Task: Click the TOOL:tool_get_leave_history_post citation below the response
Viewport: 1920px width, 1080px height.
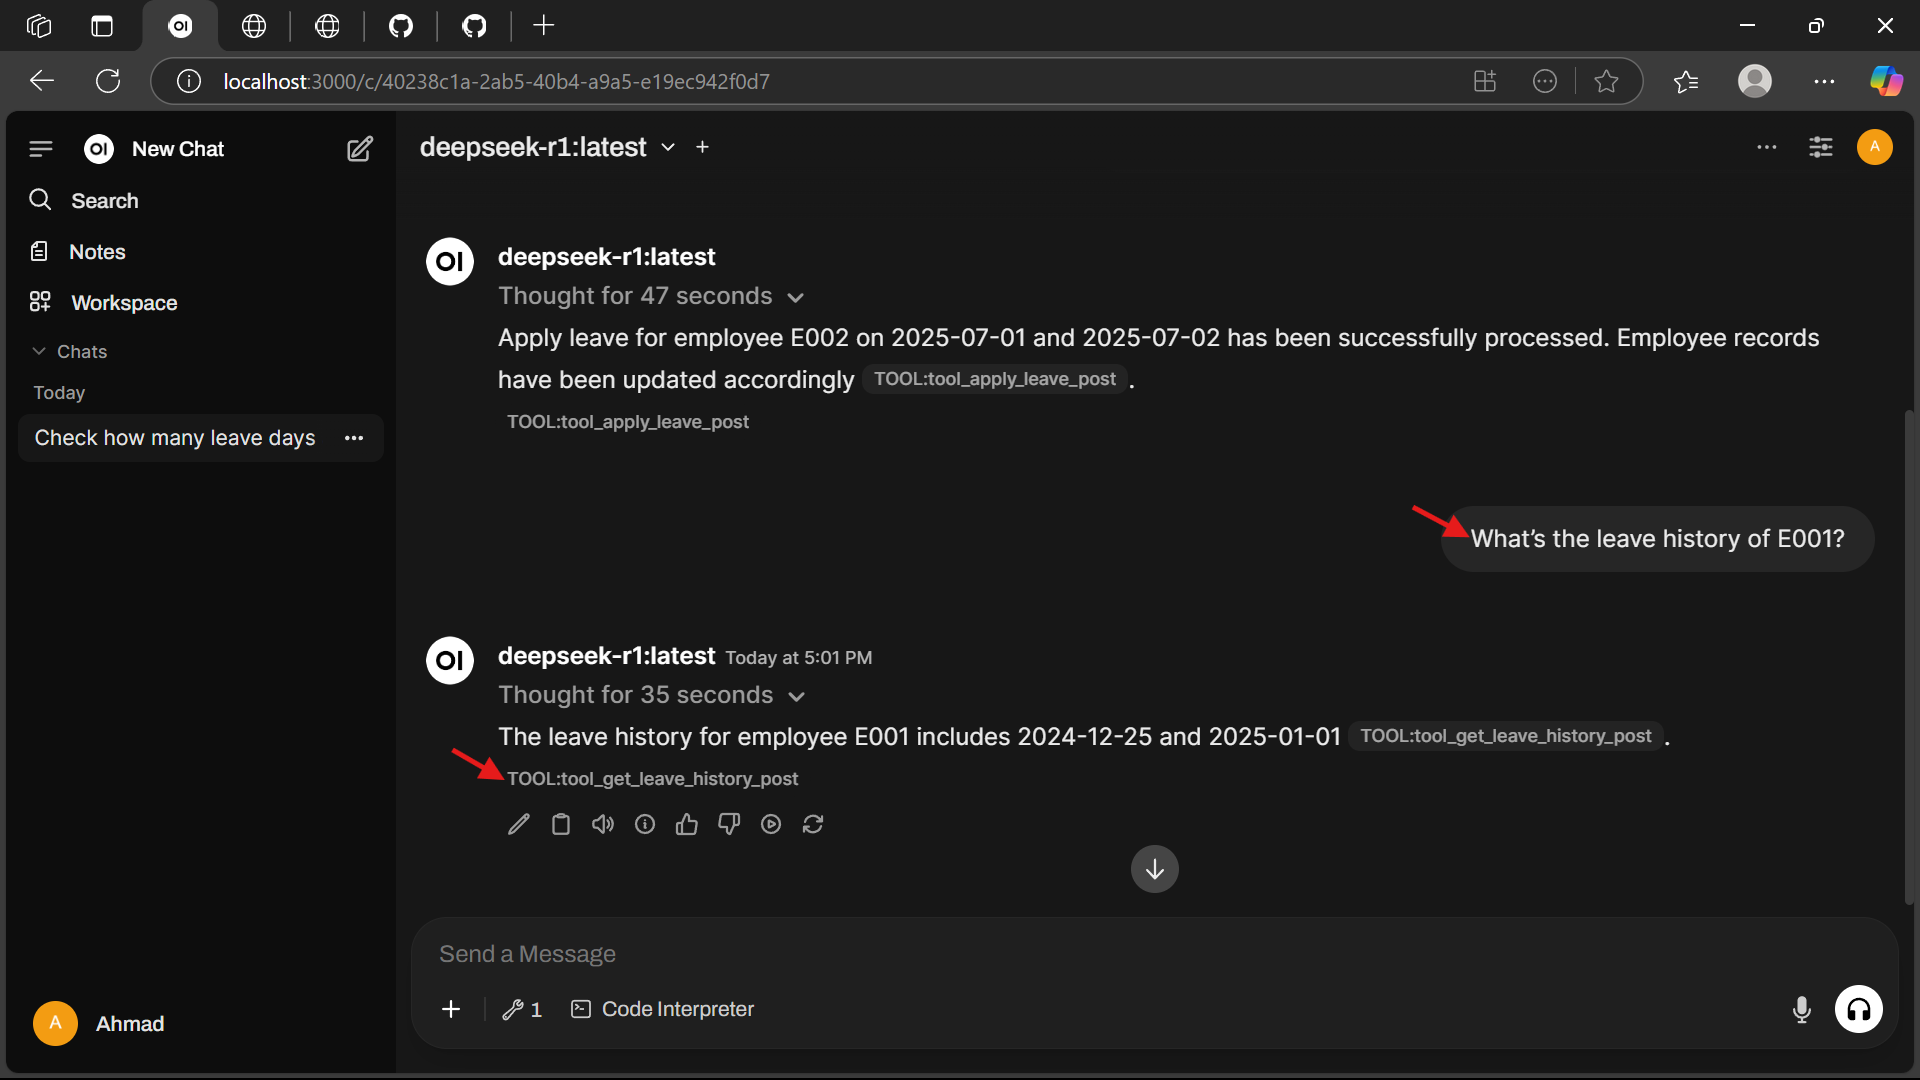Action: click(x=652, y=778)
